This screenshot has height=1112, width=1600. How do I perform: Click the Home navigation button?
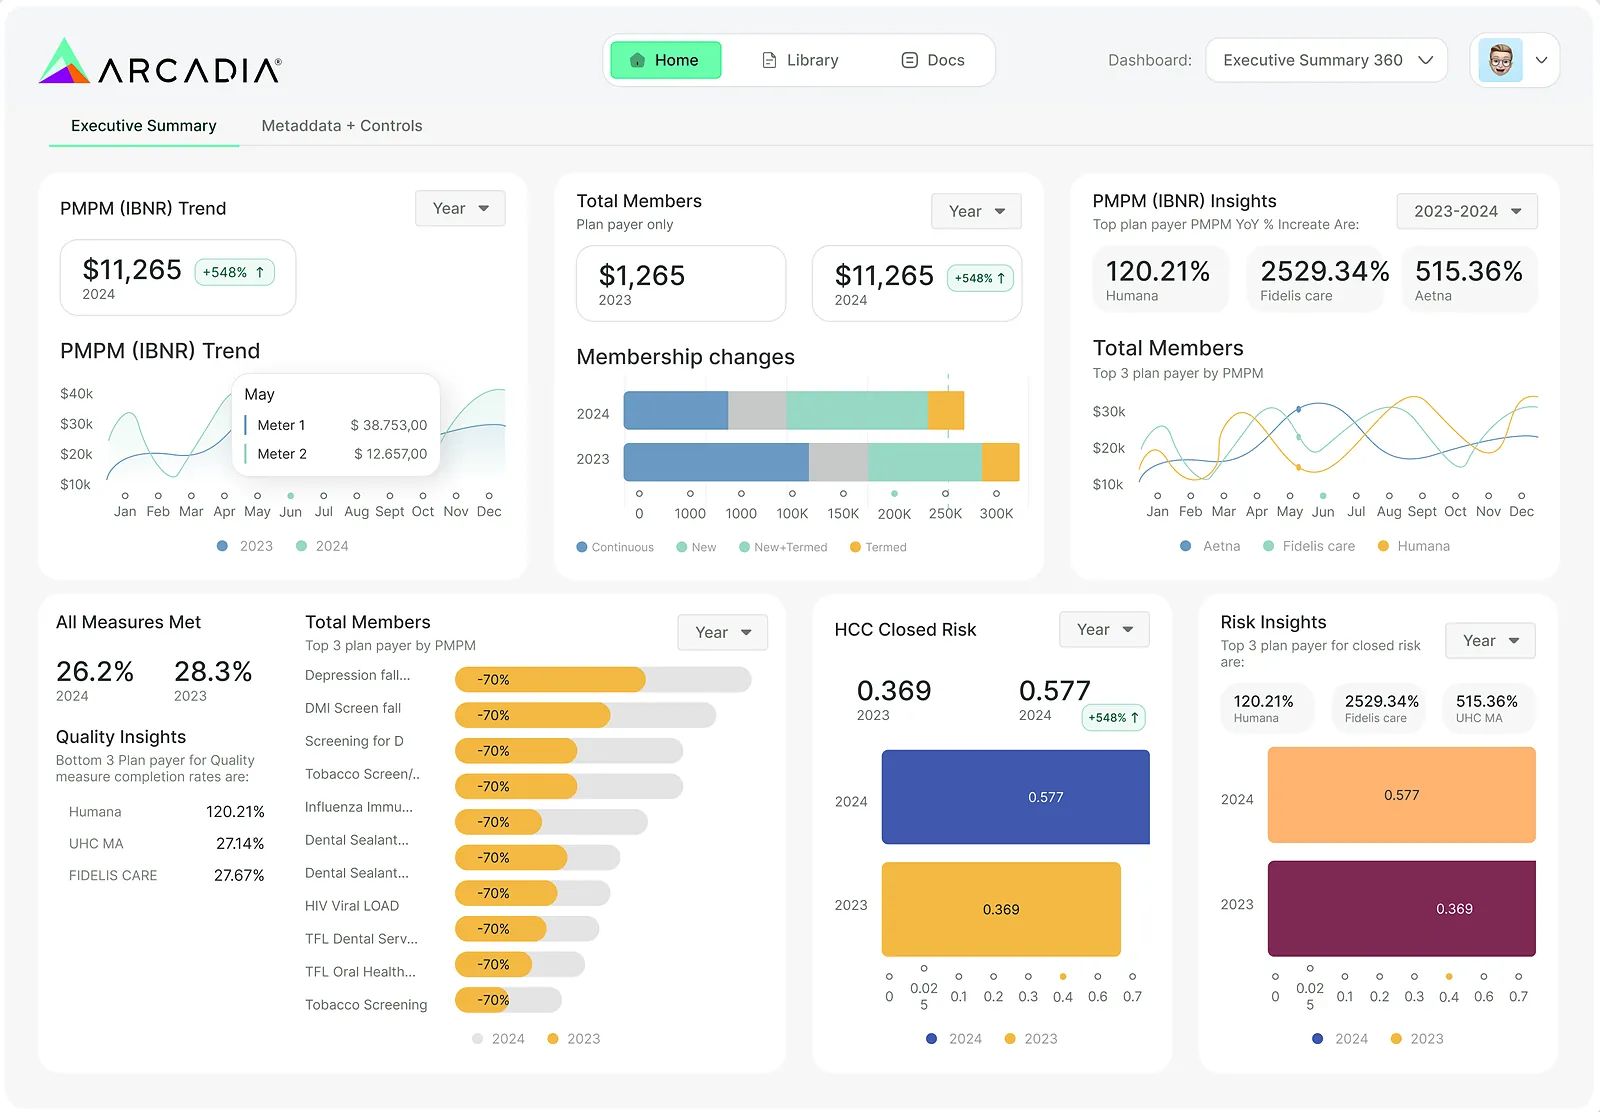[666, 60]
